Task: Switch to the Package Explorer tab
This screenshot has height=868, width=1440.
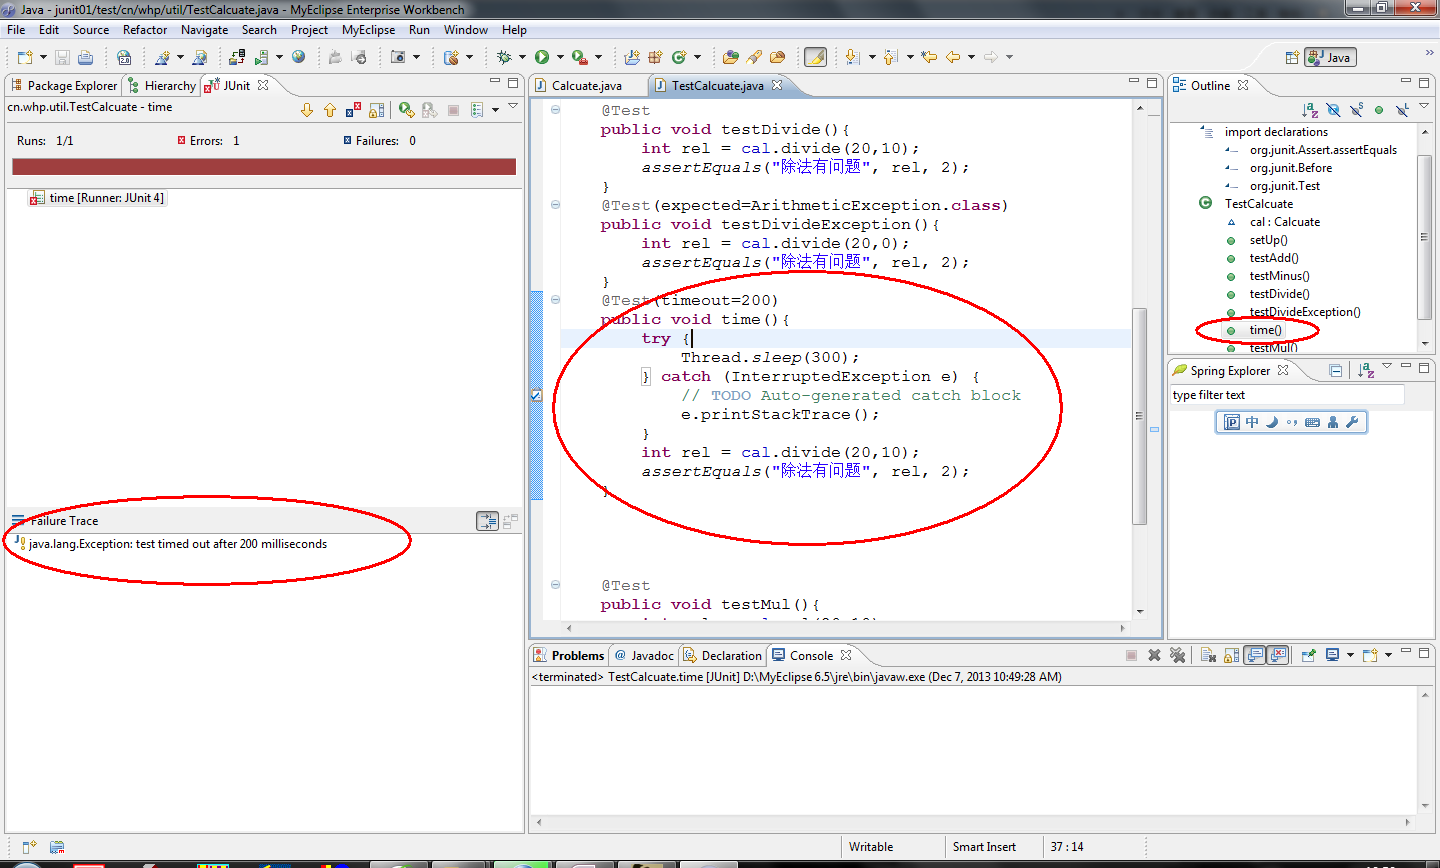Action: pos(63,86)
